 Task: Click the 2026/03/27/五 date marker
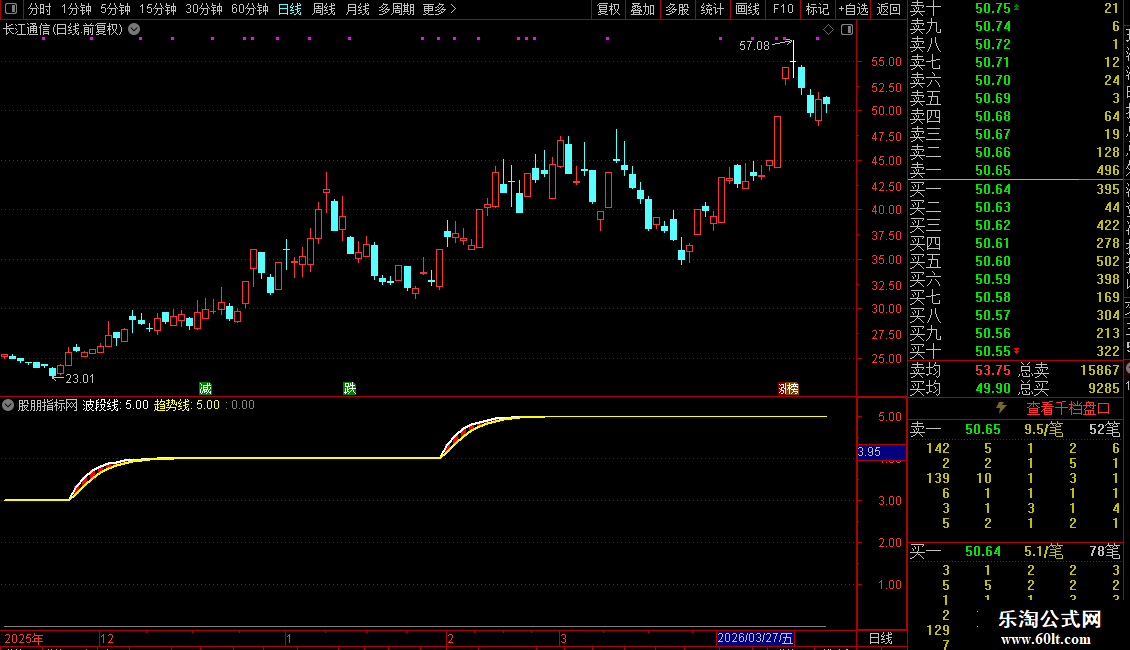[x=755, y=638]
